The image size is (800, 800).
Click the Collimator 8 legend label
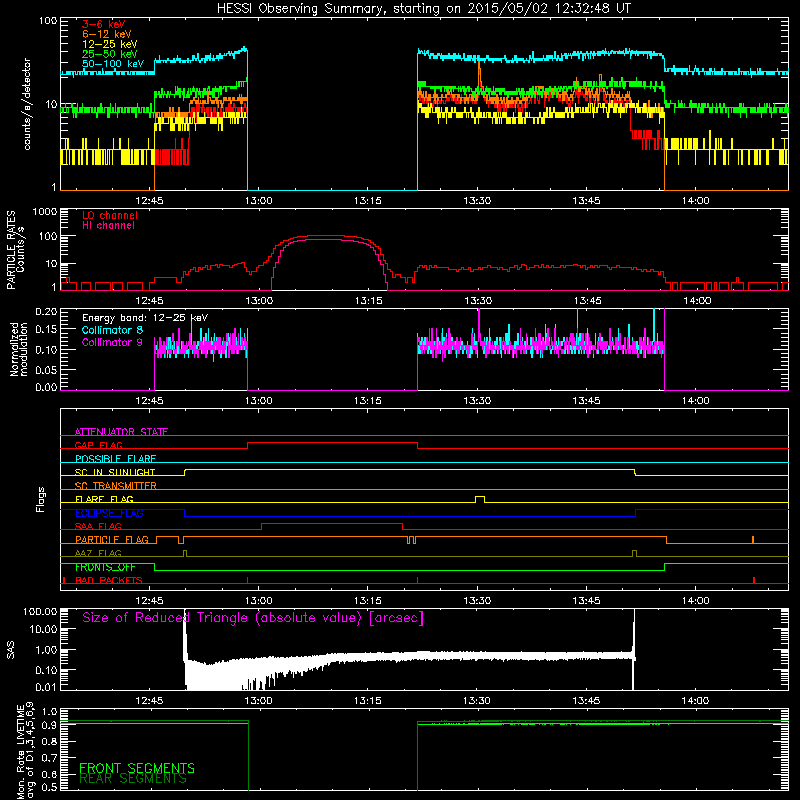[x=112, y=330]
